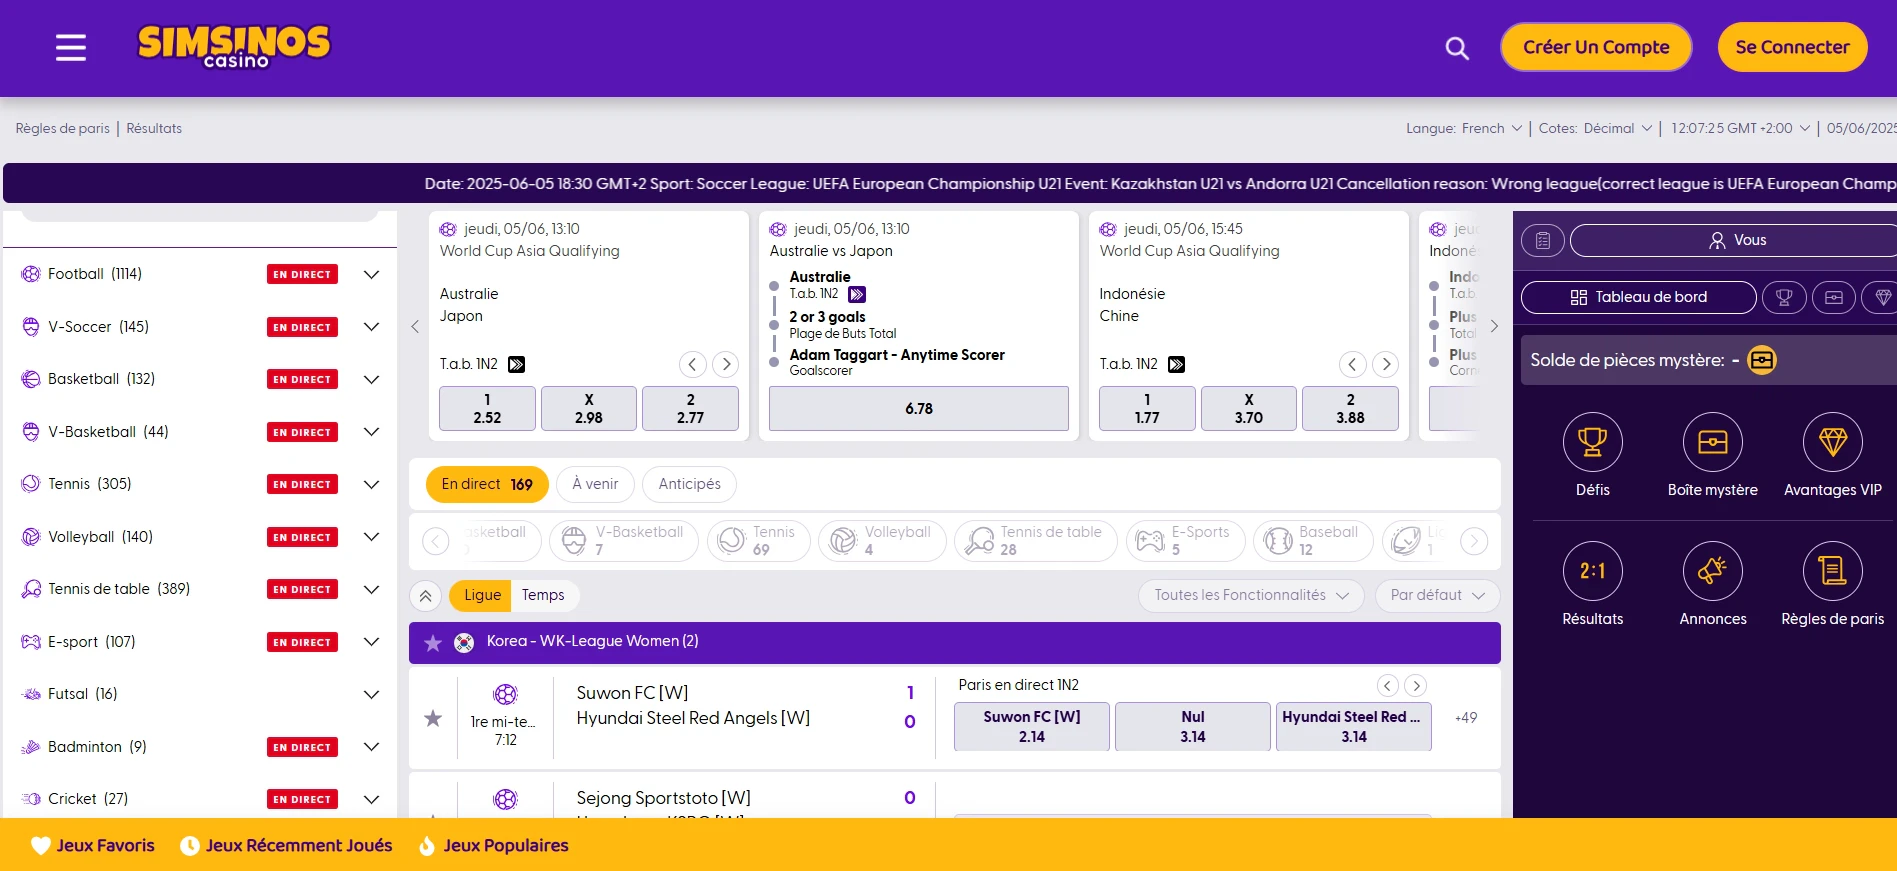Select the Ligue grouping toggle
1897x871 pixels.
tap(481, 595)
